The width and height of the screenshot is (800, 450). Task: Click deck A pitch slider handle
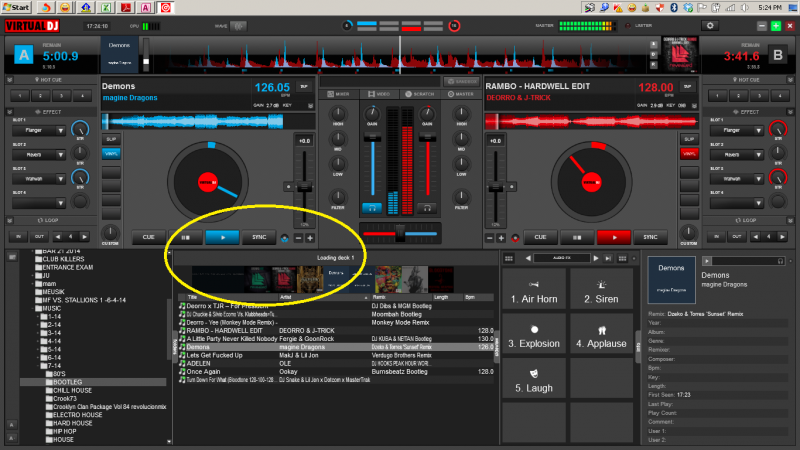(x=305, y=187)
